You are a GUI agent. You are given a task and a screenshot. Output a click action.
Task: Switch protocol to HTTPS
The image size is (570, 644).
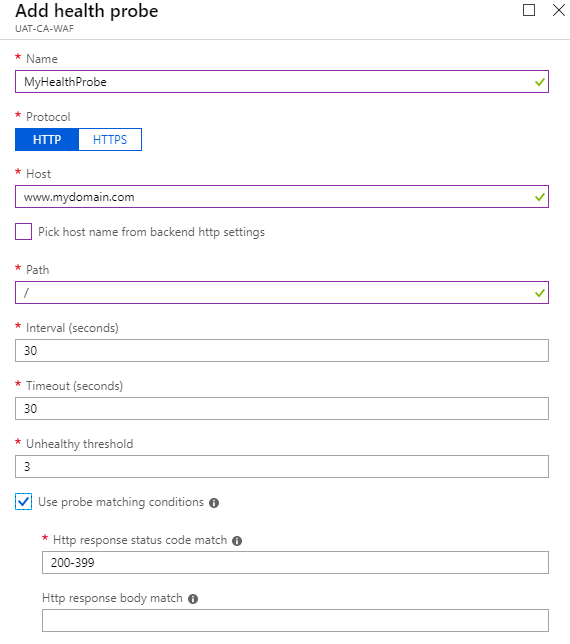[x=110, y=140]
